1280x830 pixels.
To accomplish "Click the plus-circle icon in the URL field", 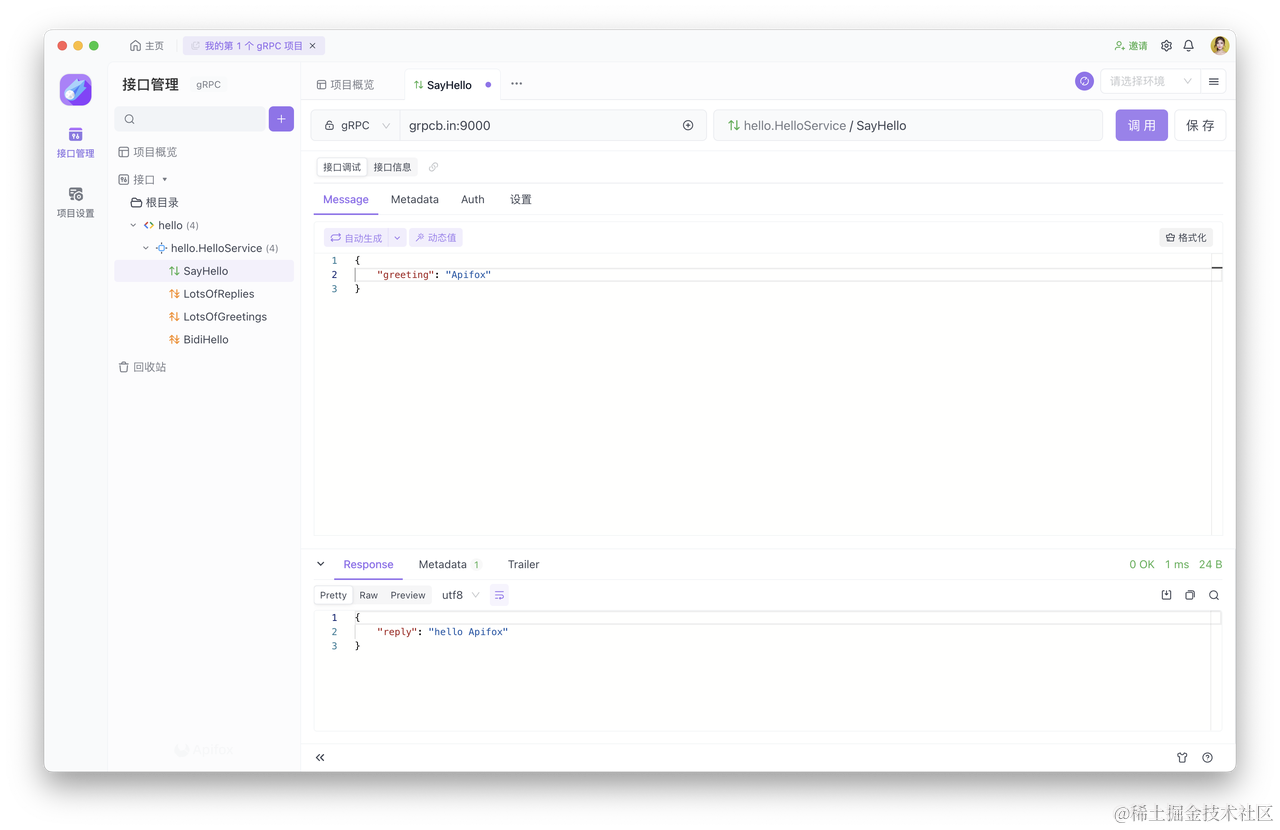I will tap(688, 126).
